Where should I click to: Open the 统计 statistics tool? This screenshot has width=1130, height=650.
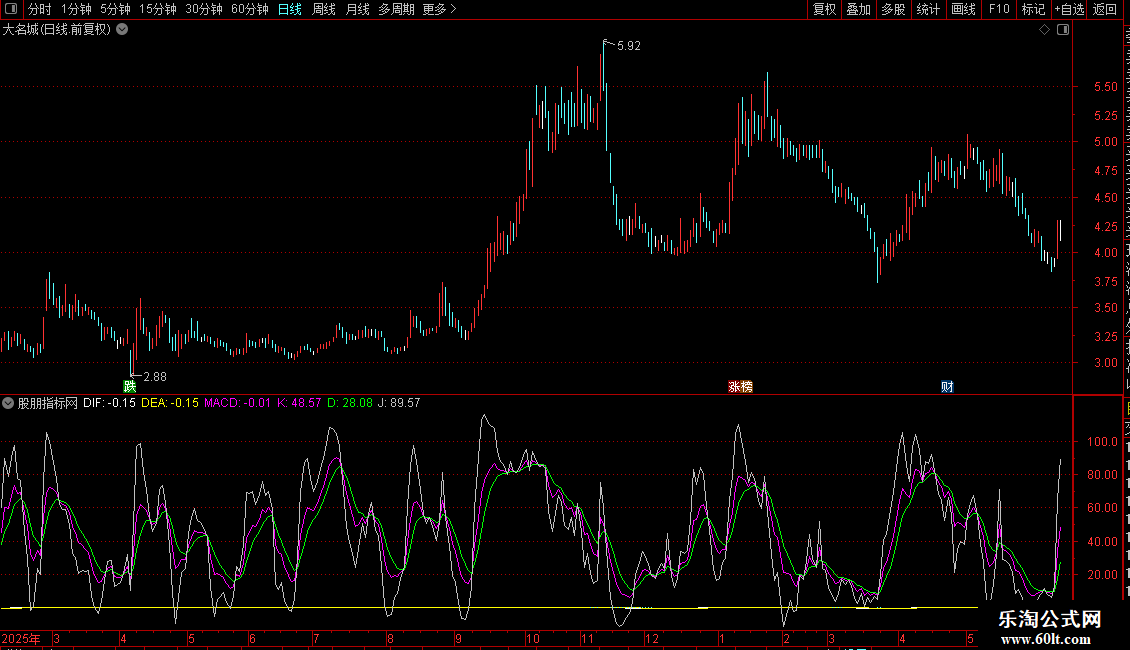(x=928, y=9)
